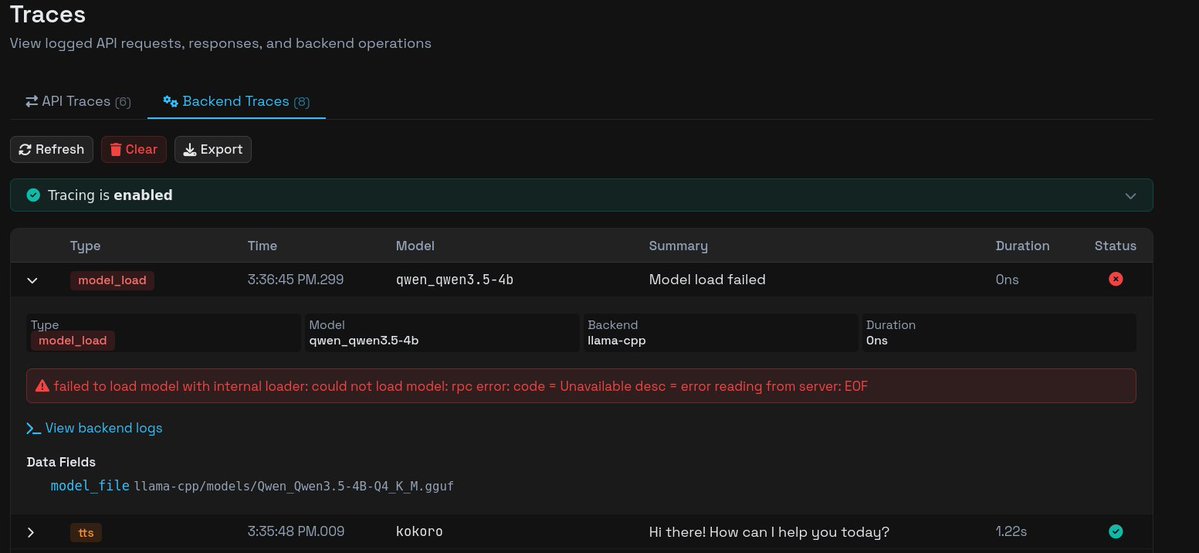The width and height of the screenshot is (1199, 553).
Task: Click the failed to load model error message
Action: click(460, 387)
